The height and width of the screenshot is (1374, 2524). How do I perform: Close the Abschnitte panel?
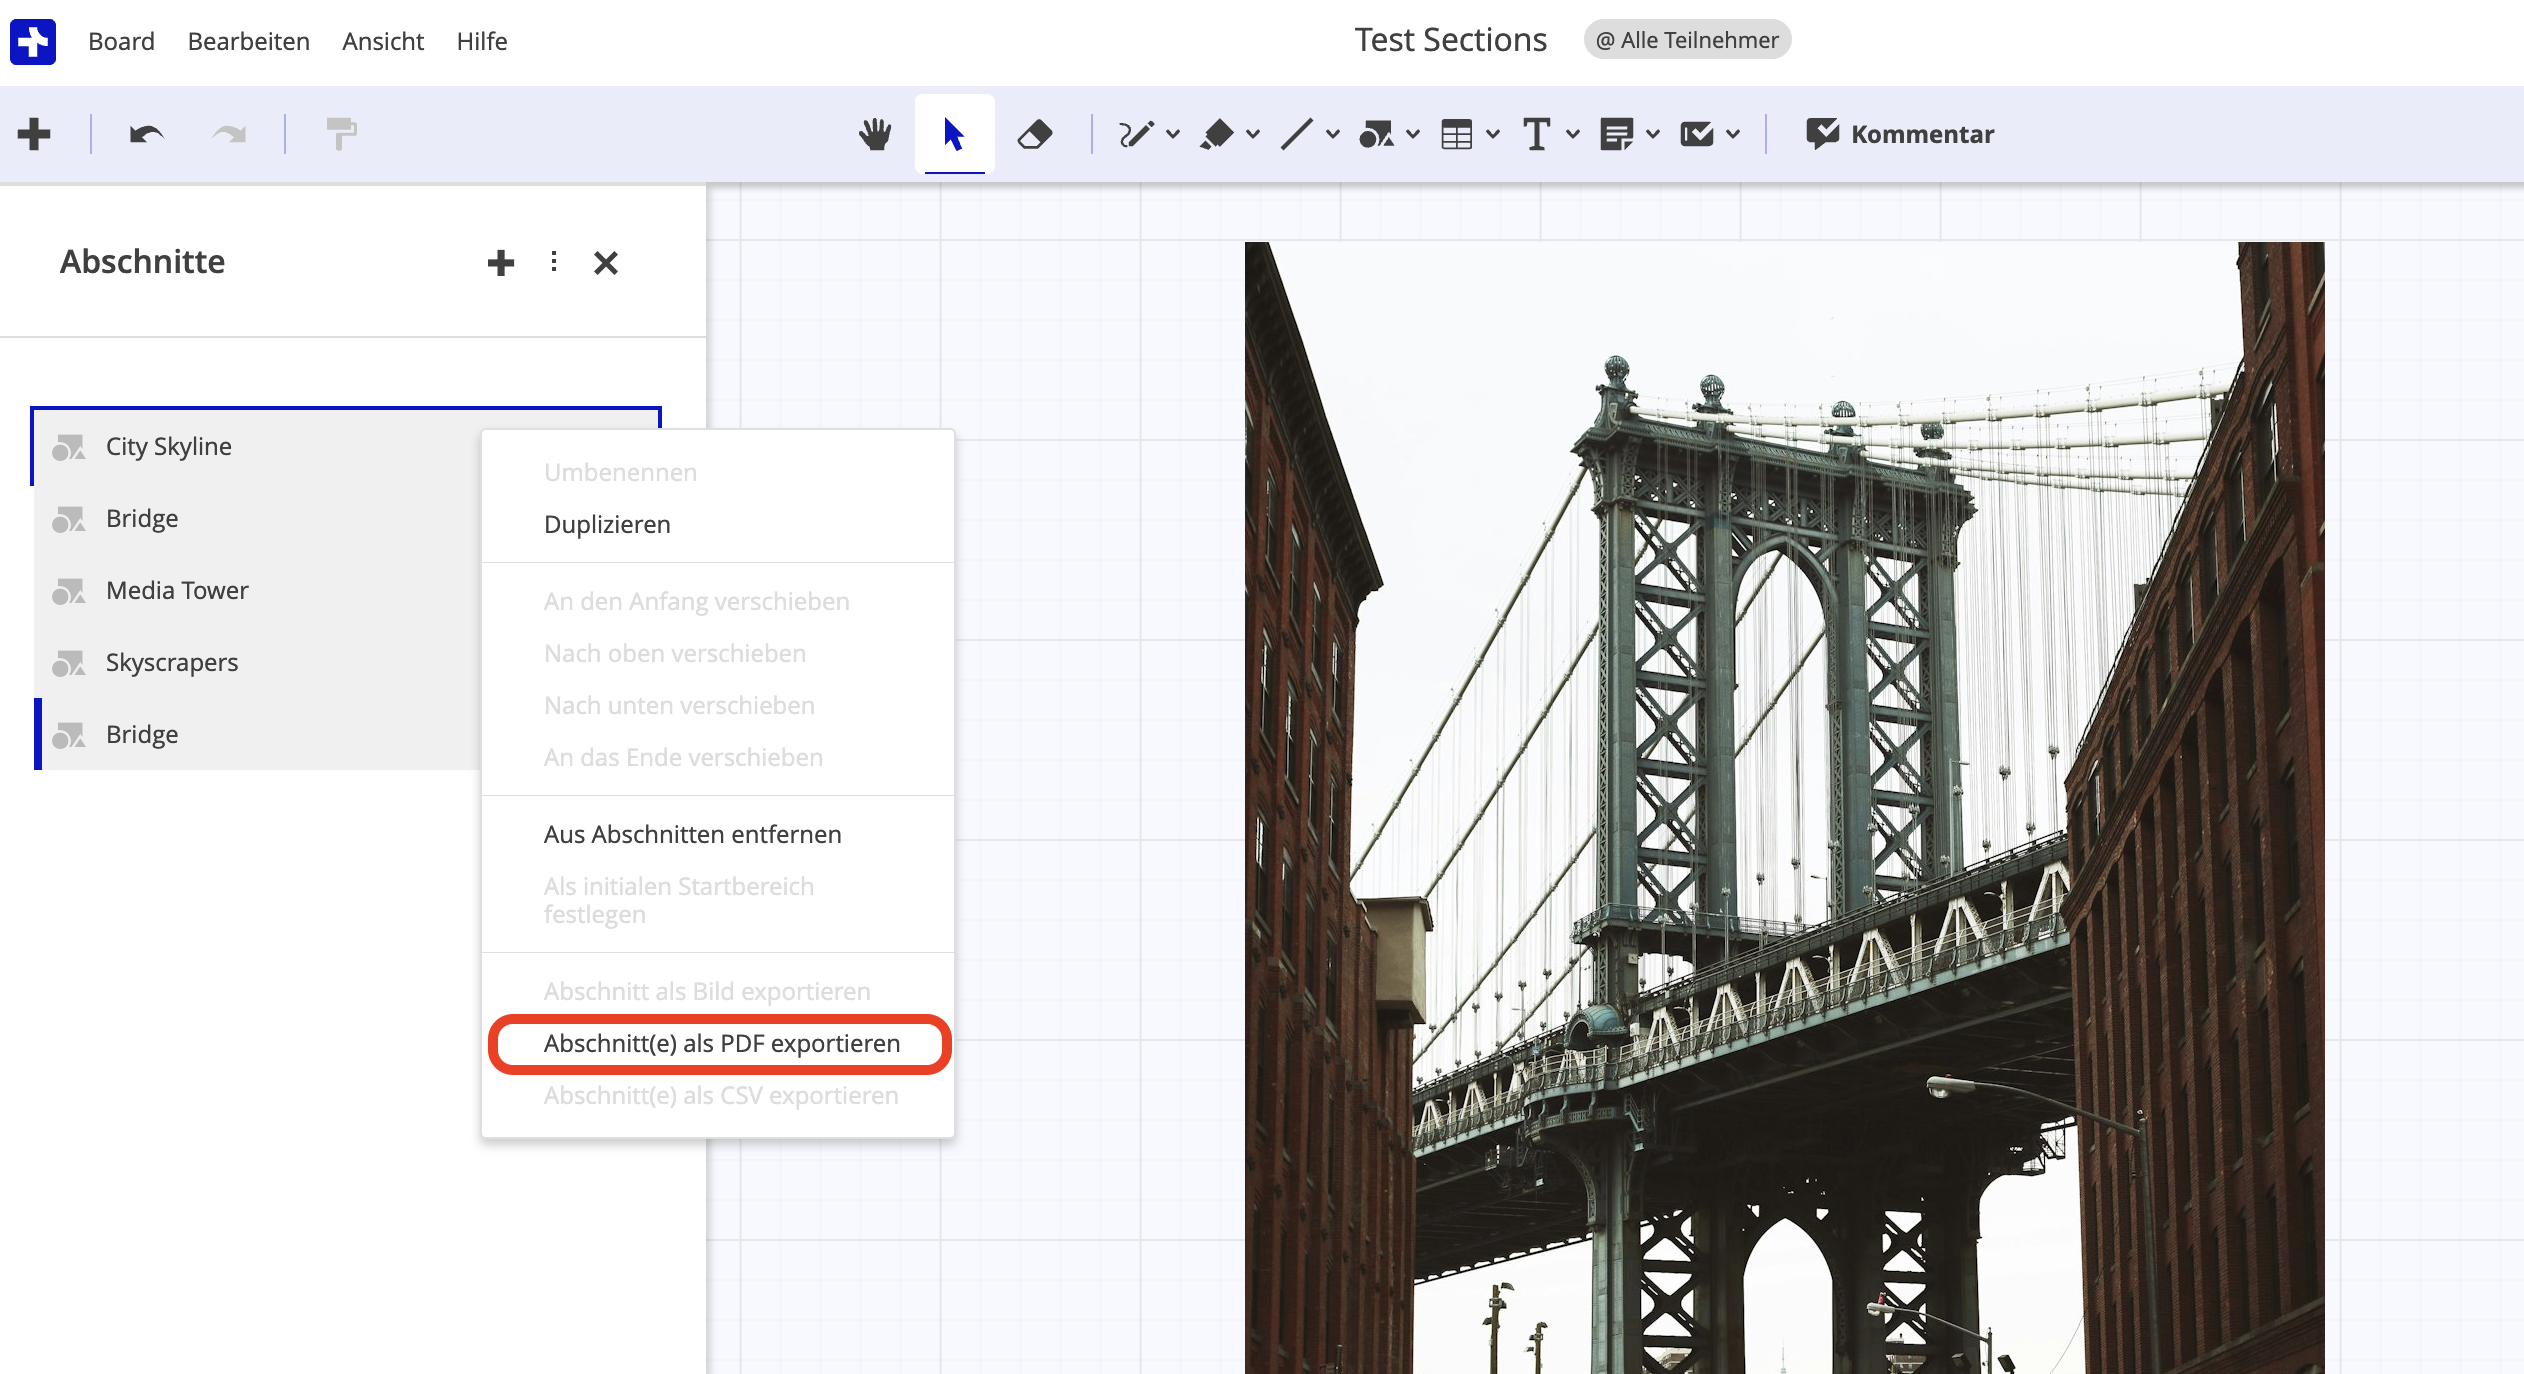(606, 262)
